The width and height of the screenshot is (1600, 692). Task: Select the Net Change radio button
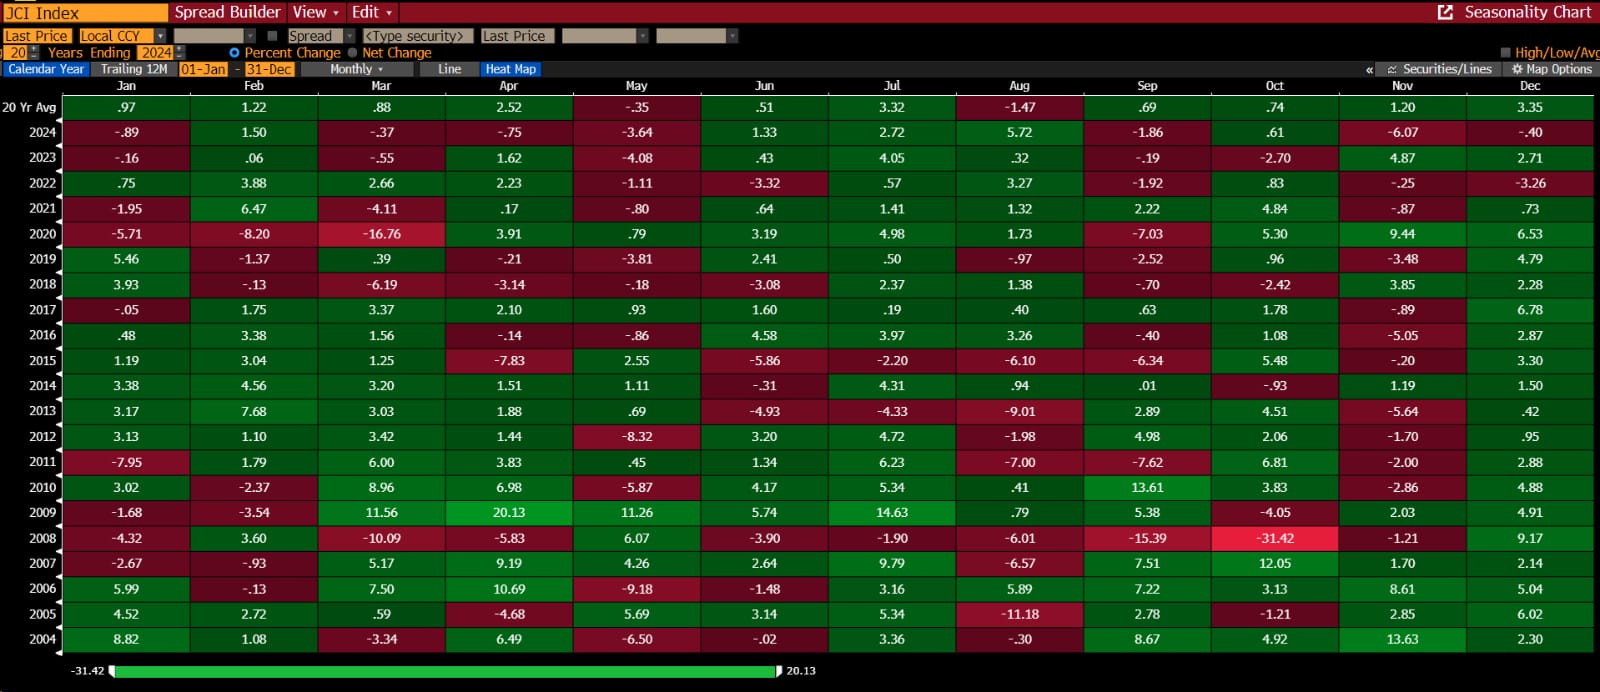352,53
